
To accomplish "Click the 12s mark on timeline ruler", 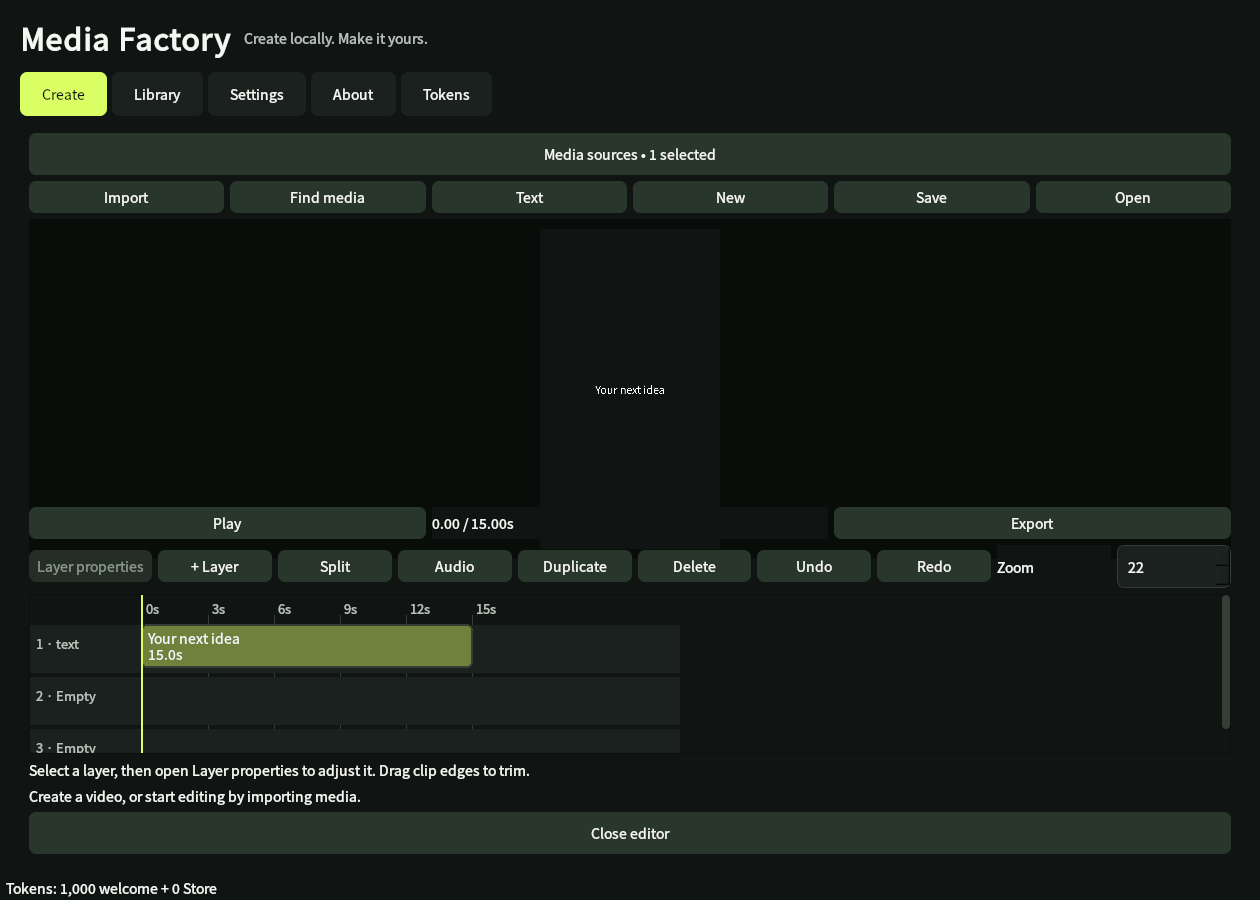I will (x=420, y=609).
